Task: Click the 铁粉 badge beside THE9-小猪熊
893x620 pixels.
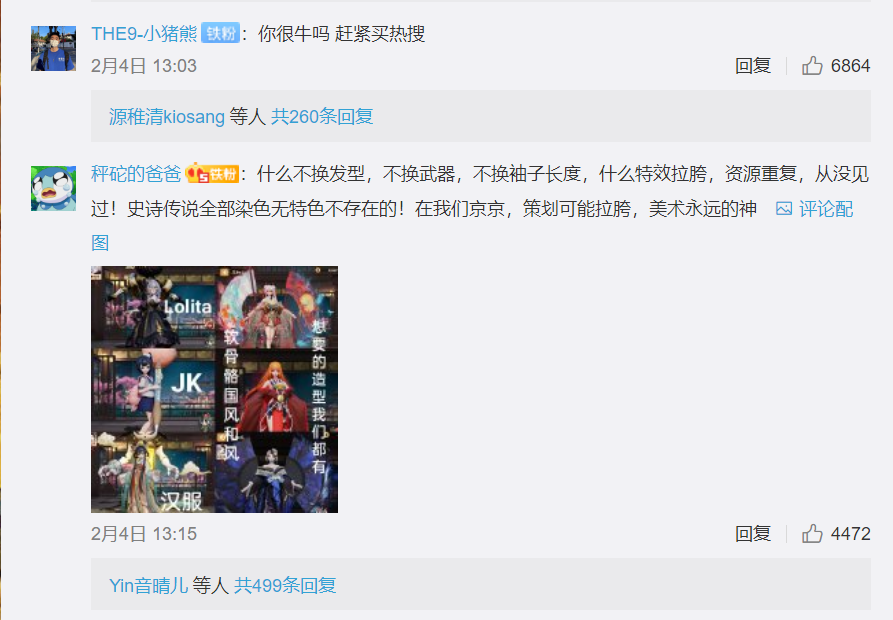Action: (220, 34)
